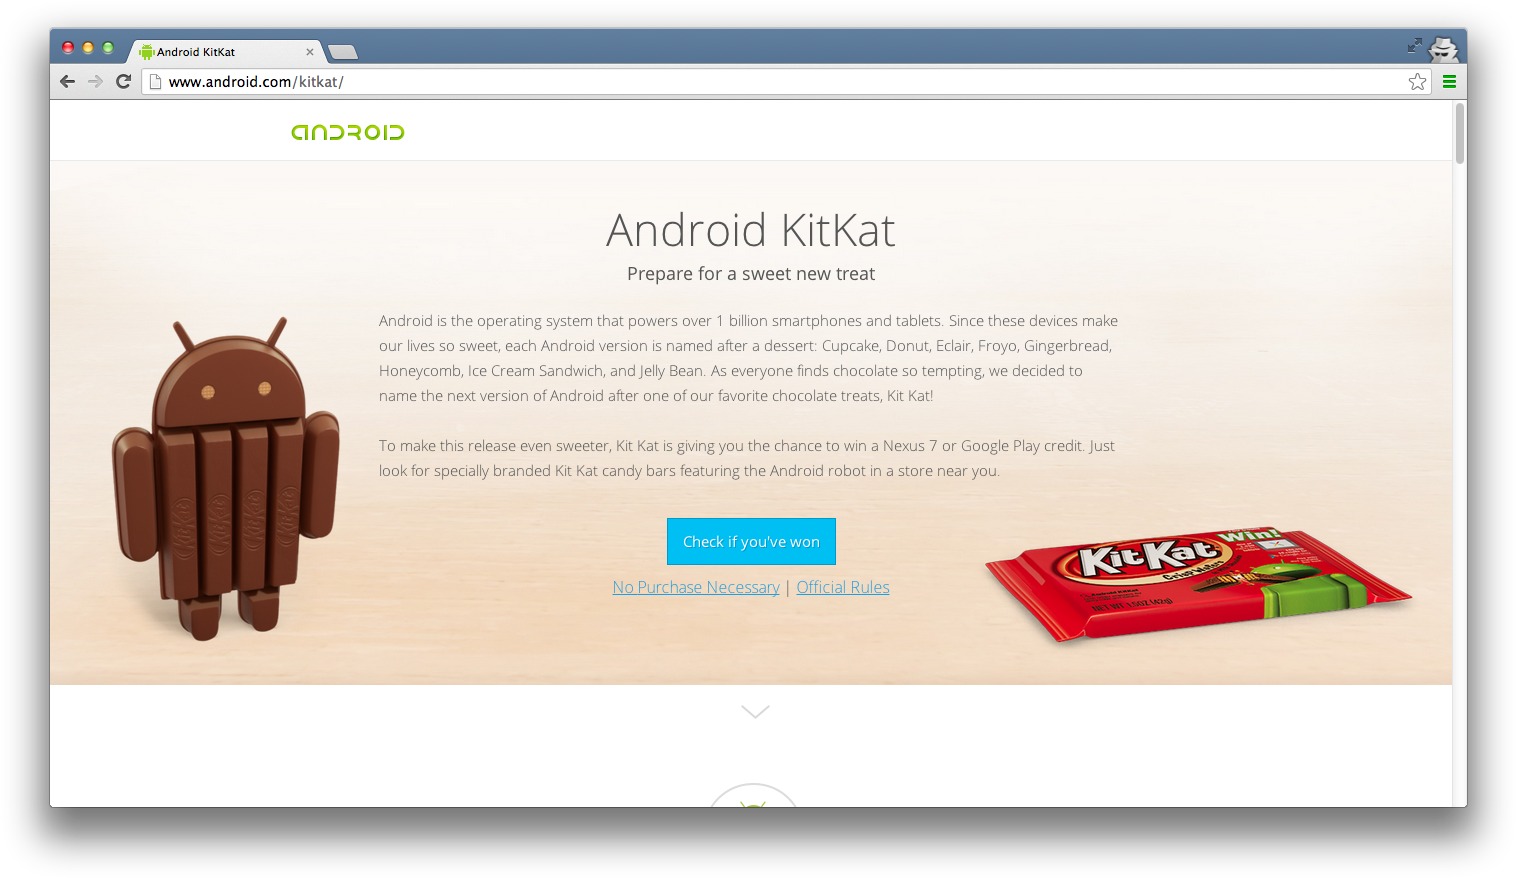Expand the page with the down chevron

[x=755, y=711]
